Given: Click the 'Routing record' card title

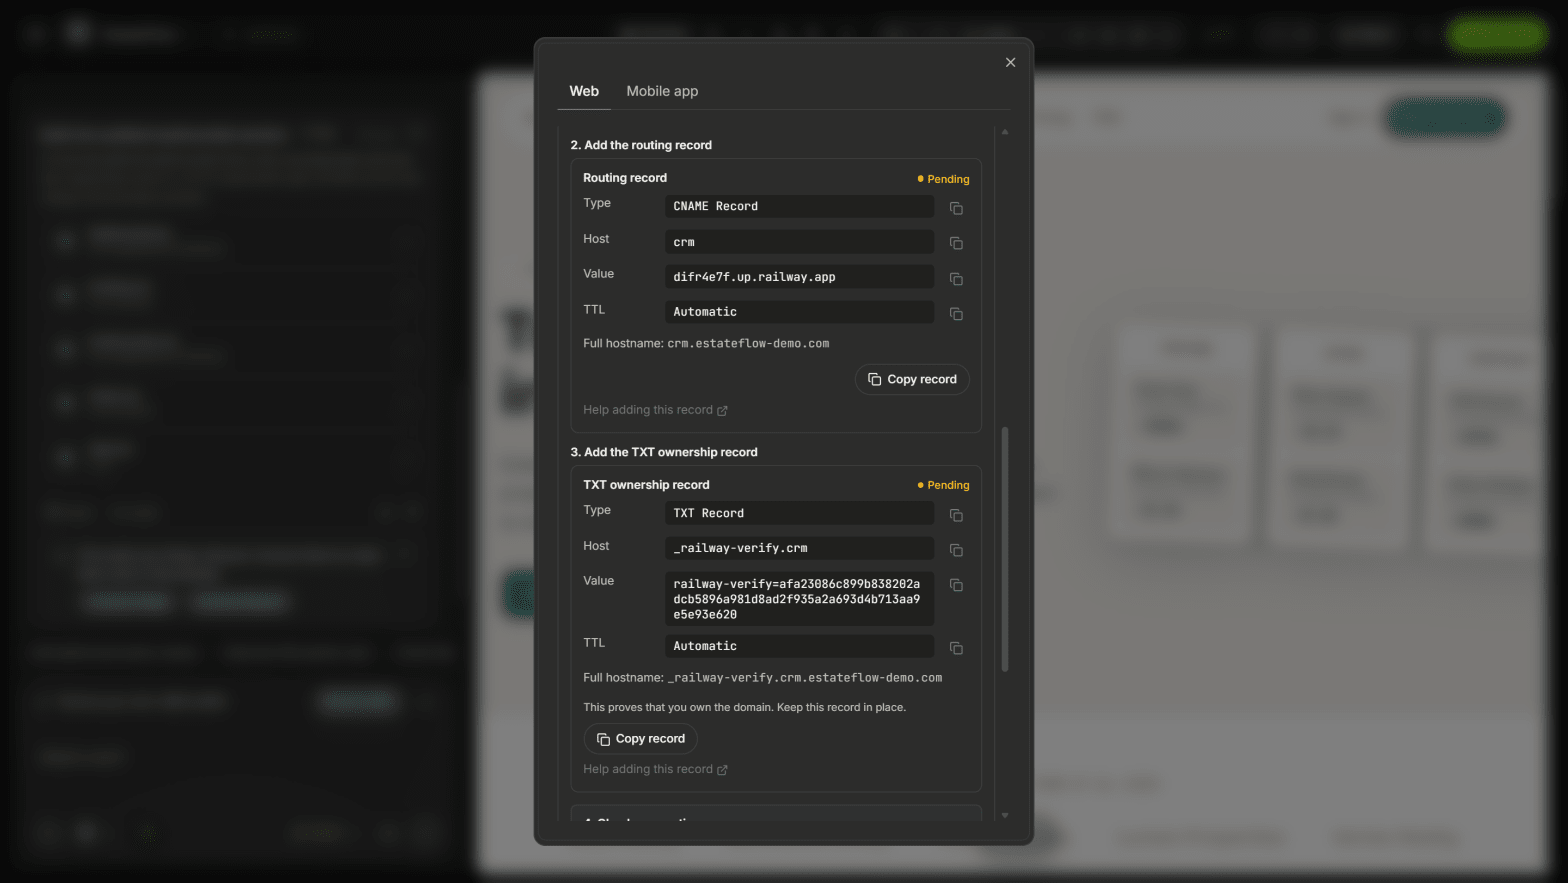Looking at the screenshot, I should pyautogui.click(x=625, y=178).
